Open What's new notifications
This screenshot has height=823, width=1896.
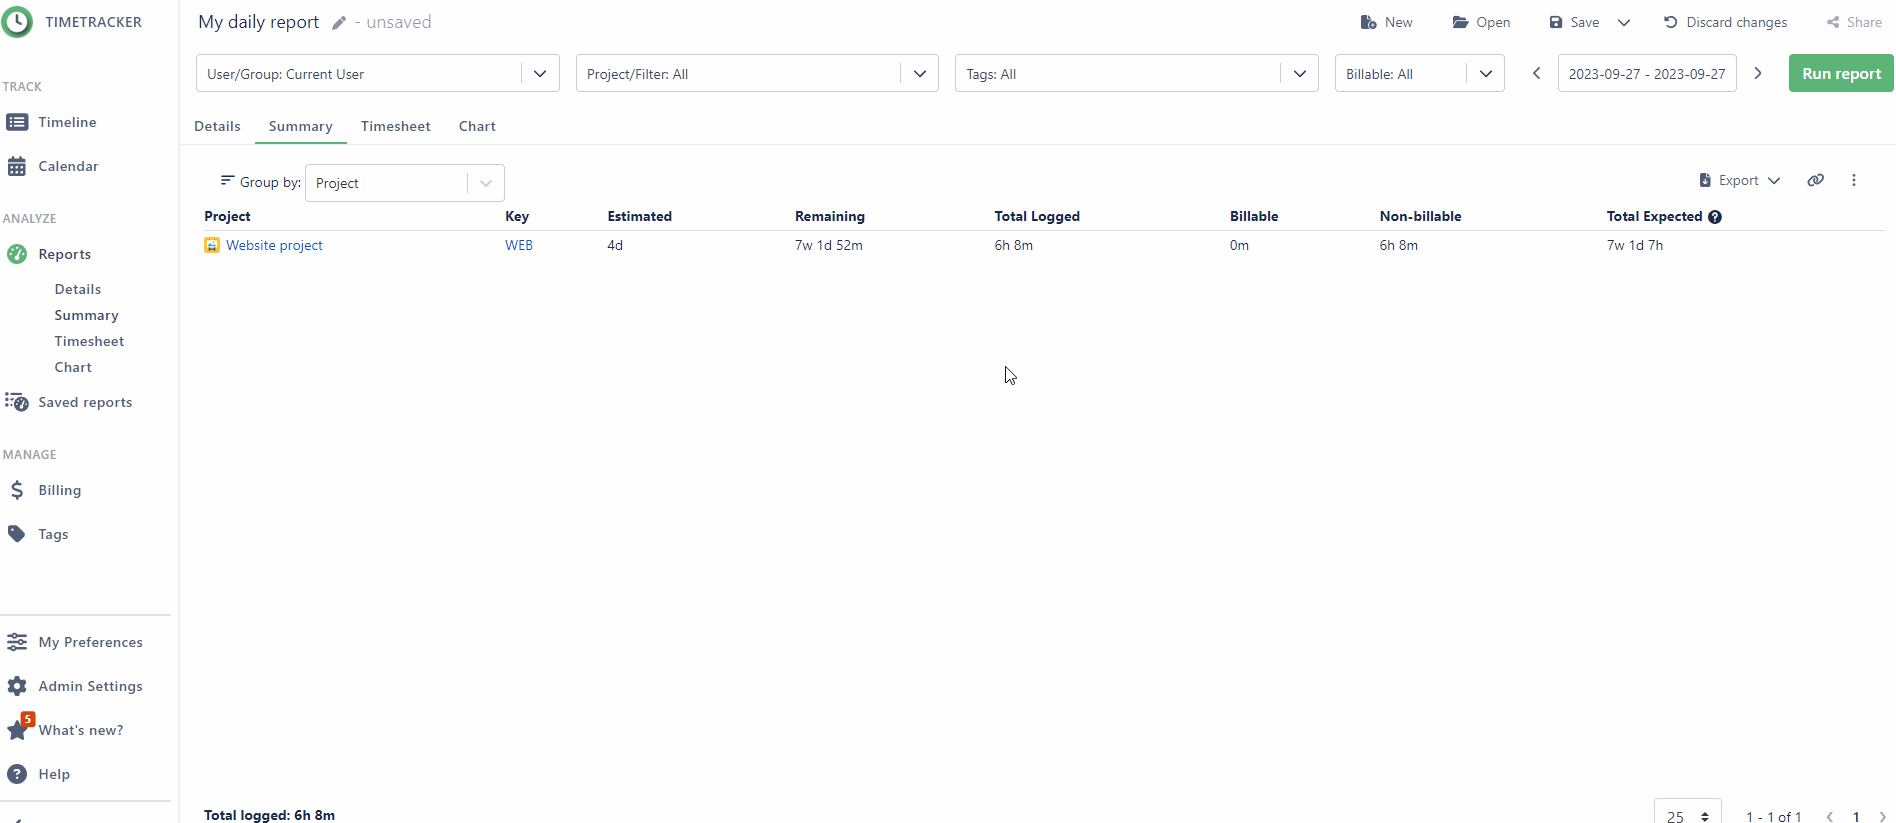[x=80, y=730]
